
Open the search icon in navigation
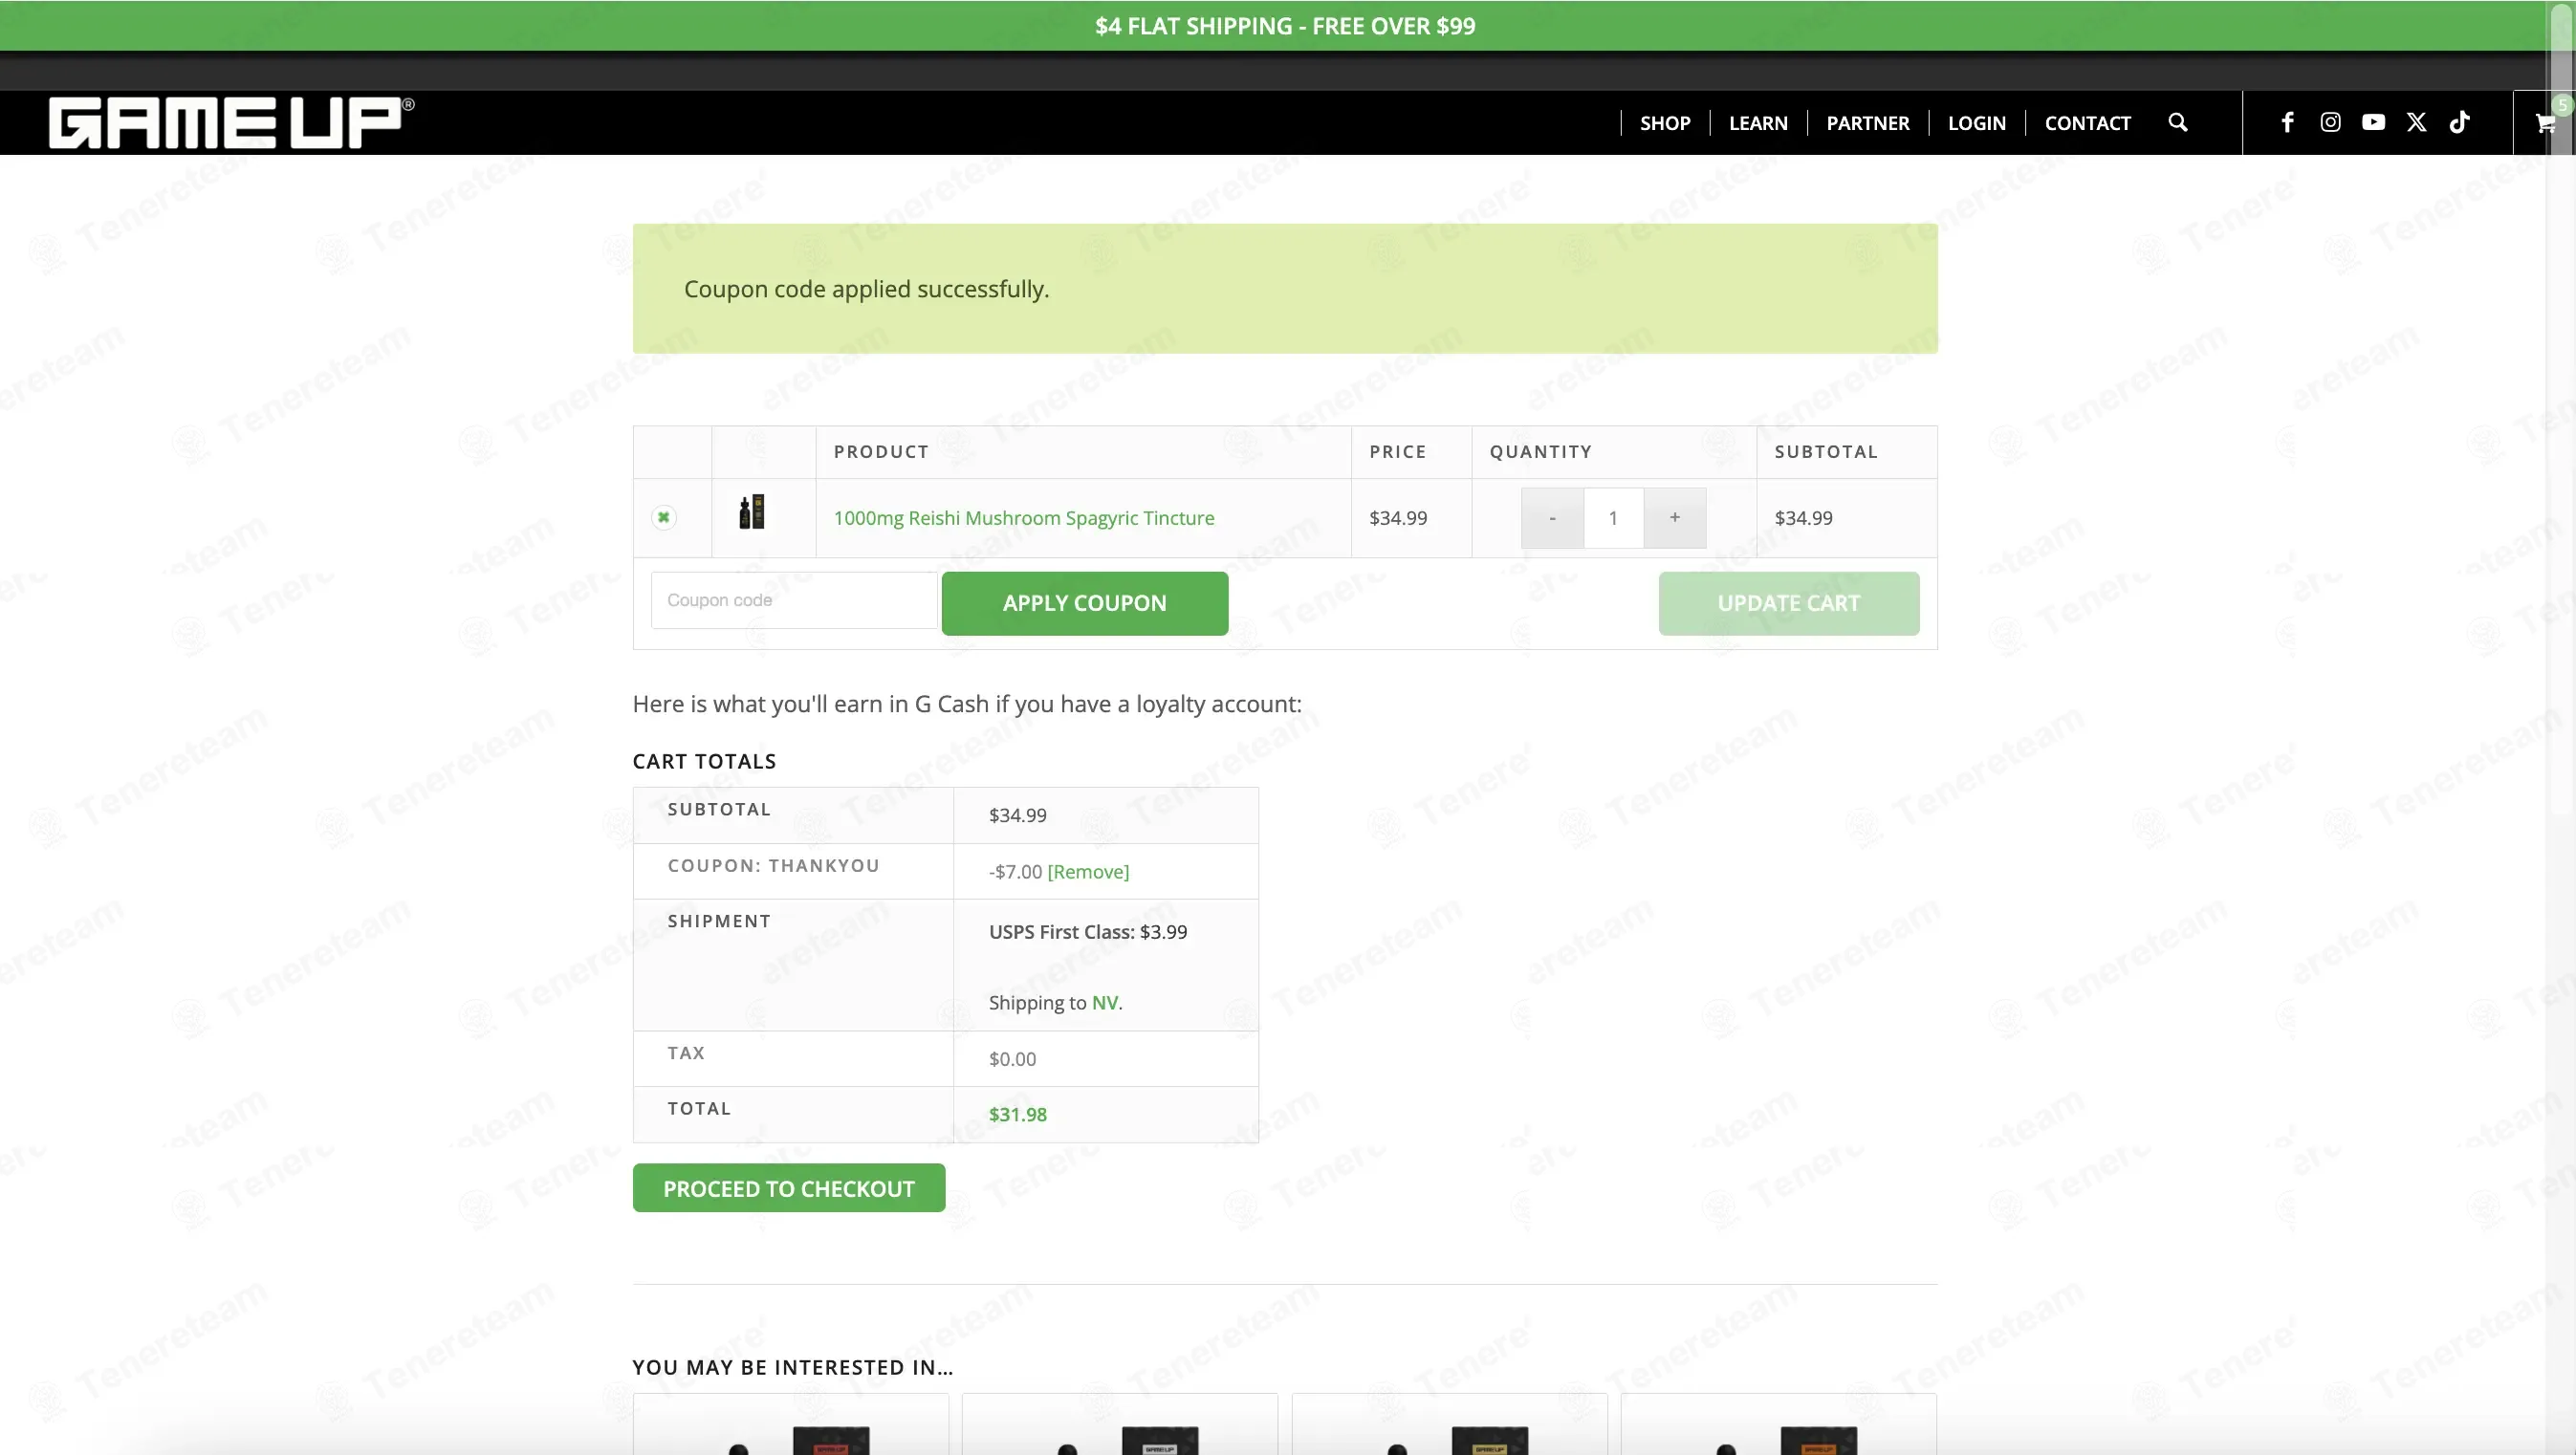(x=2177, y=122)
